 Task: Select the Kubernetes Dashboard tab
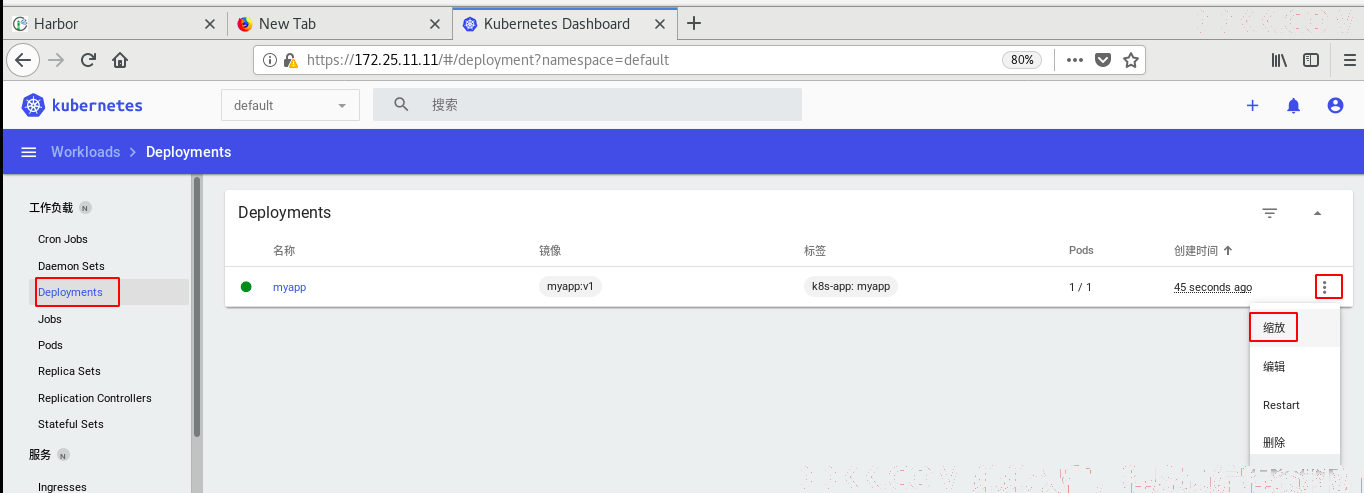(565, 24)
